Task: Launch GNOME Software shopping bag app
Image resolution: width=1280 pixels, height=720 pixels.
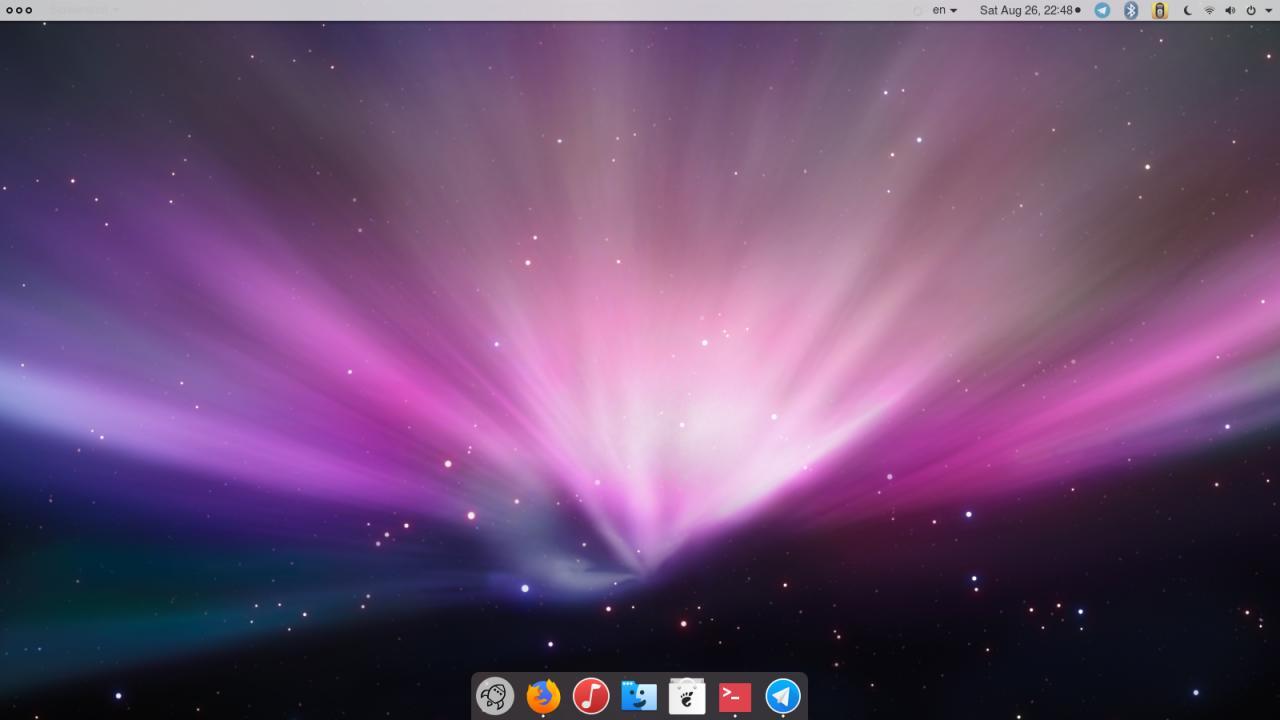Action: (687, 696)
